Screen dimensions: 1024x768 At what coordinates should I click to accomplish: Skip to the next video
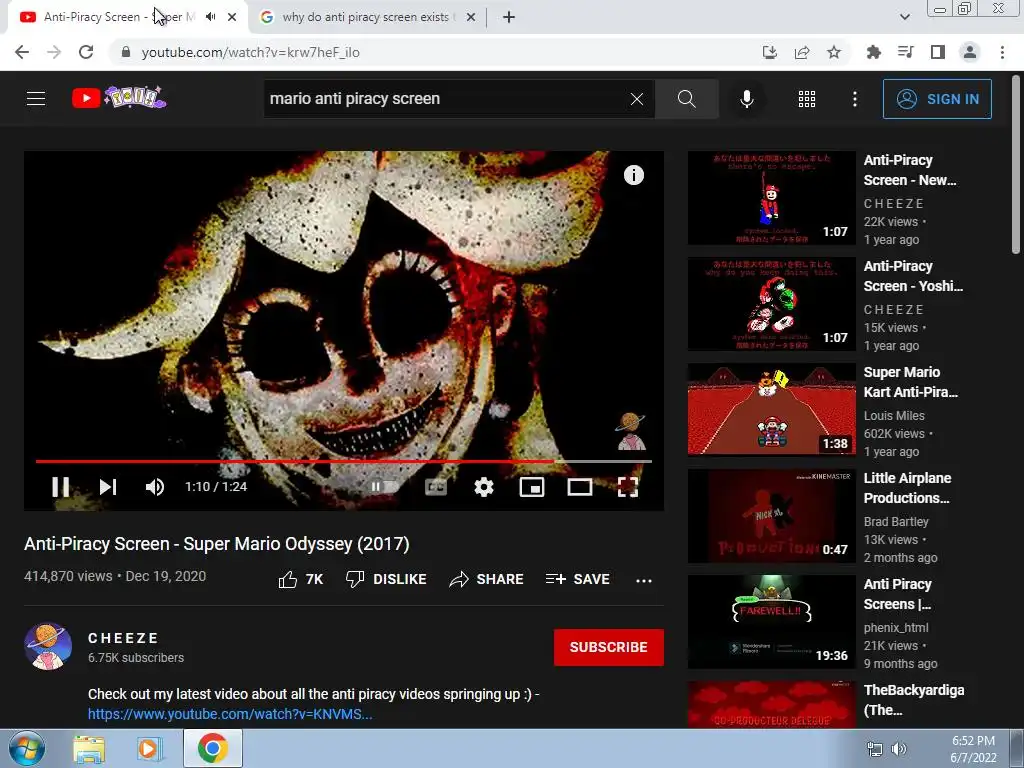click(108, 487)
